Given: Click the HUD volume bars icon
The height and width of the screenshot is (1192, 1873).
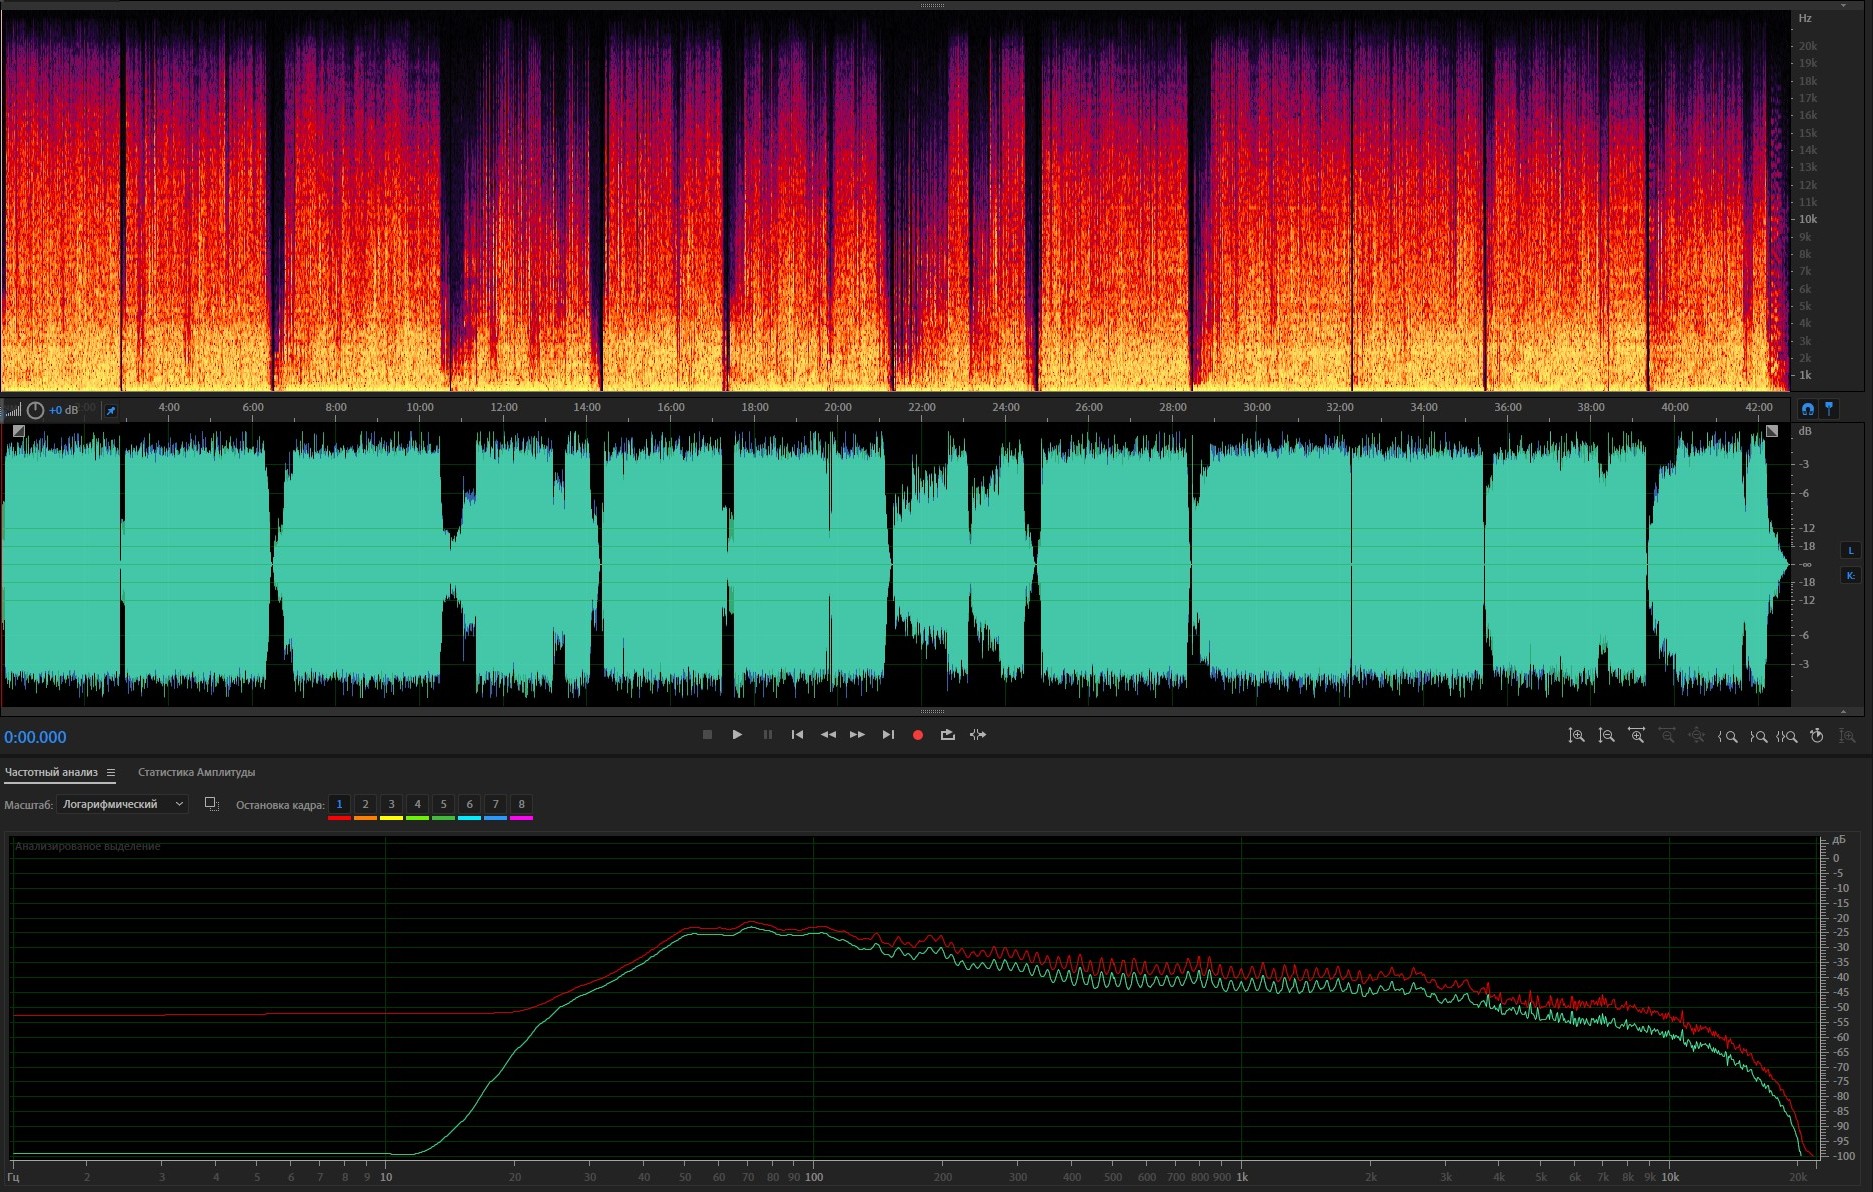Looking at the screenshot, I should [13, 410].
